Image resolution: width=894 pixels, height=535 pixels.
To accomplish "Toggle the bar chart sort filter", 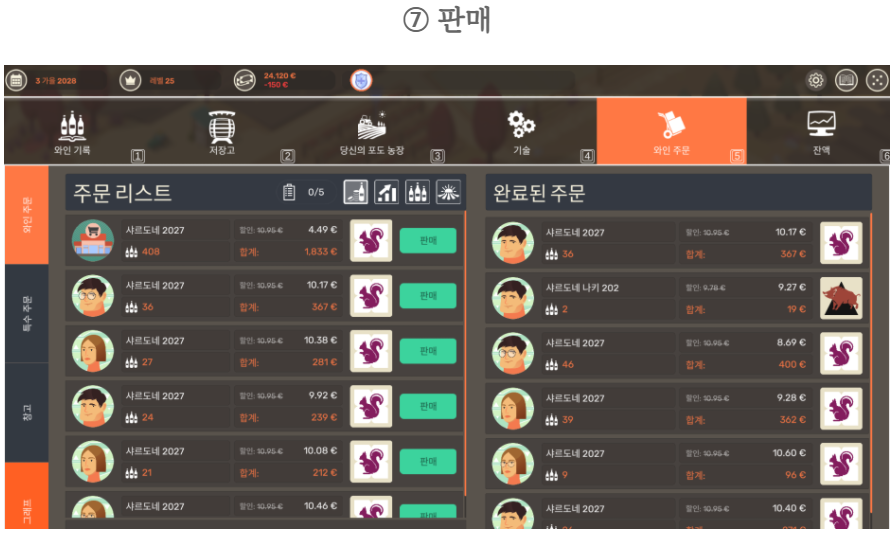I will (386, 192).
